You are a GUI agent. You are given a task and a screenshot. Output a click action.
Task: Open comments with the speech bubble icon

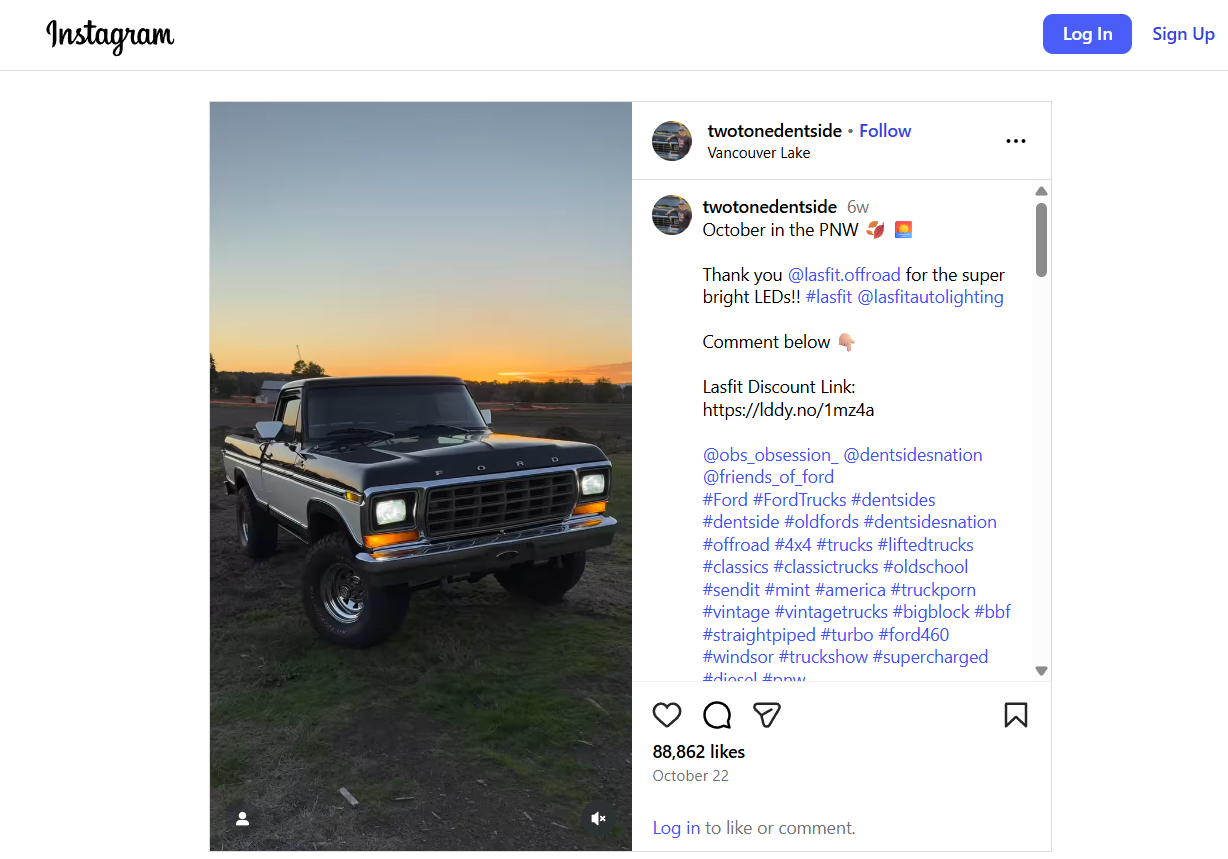tap(717, 715)
